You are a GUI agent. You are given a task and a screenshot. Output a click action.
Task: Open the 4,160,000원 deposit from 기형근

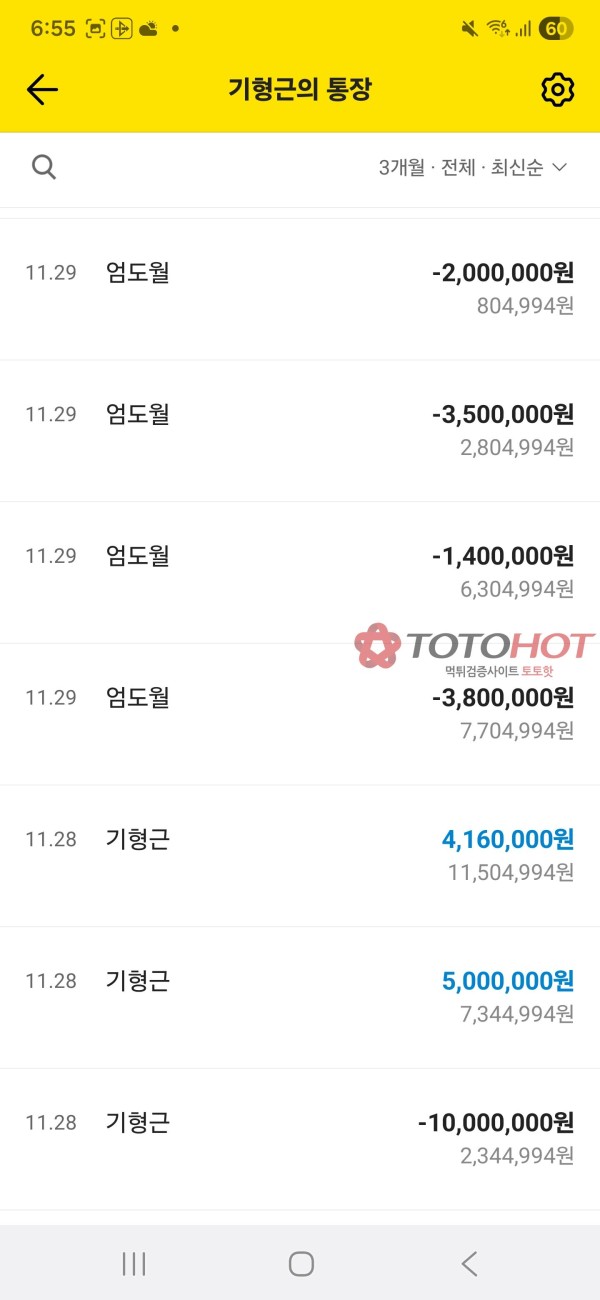pos(300,855)
